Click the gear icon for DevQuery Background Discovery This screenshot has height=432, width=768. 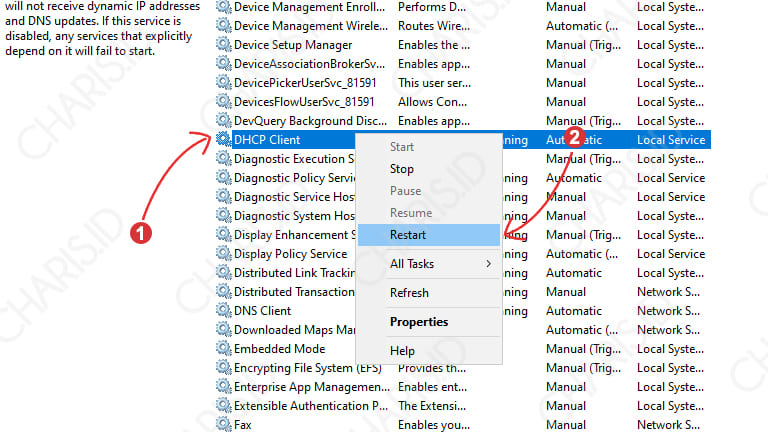224,120
